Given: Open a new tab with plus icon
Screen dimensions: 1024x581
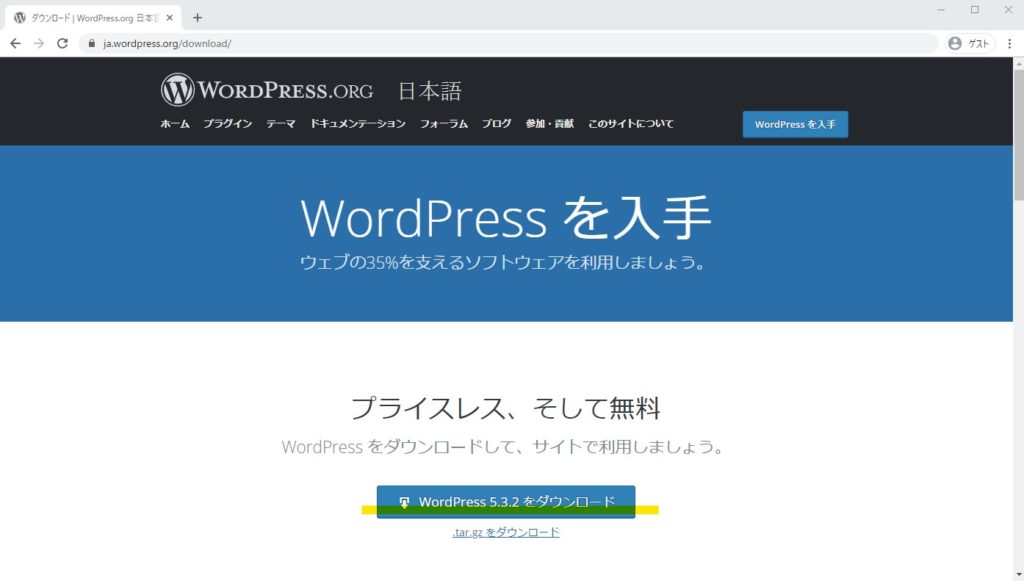Looking at the screenshot, I should click(197, 18).
